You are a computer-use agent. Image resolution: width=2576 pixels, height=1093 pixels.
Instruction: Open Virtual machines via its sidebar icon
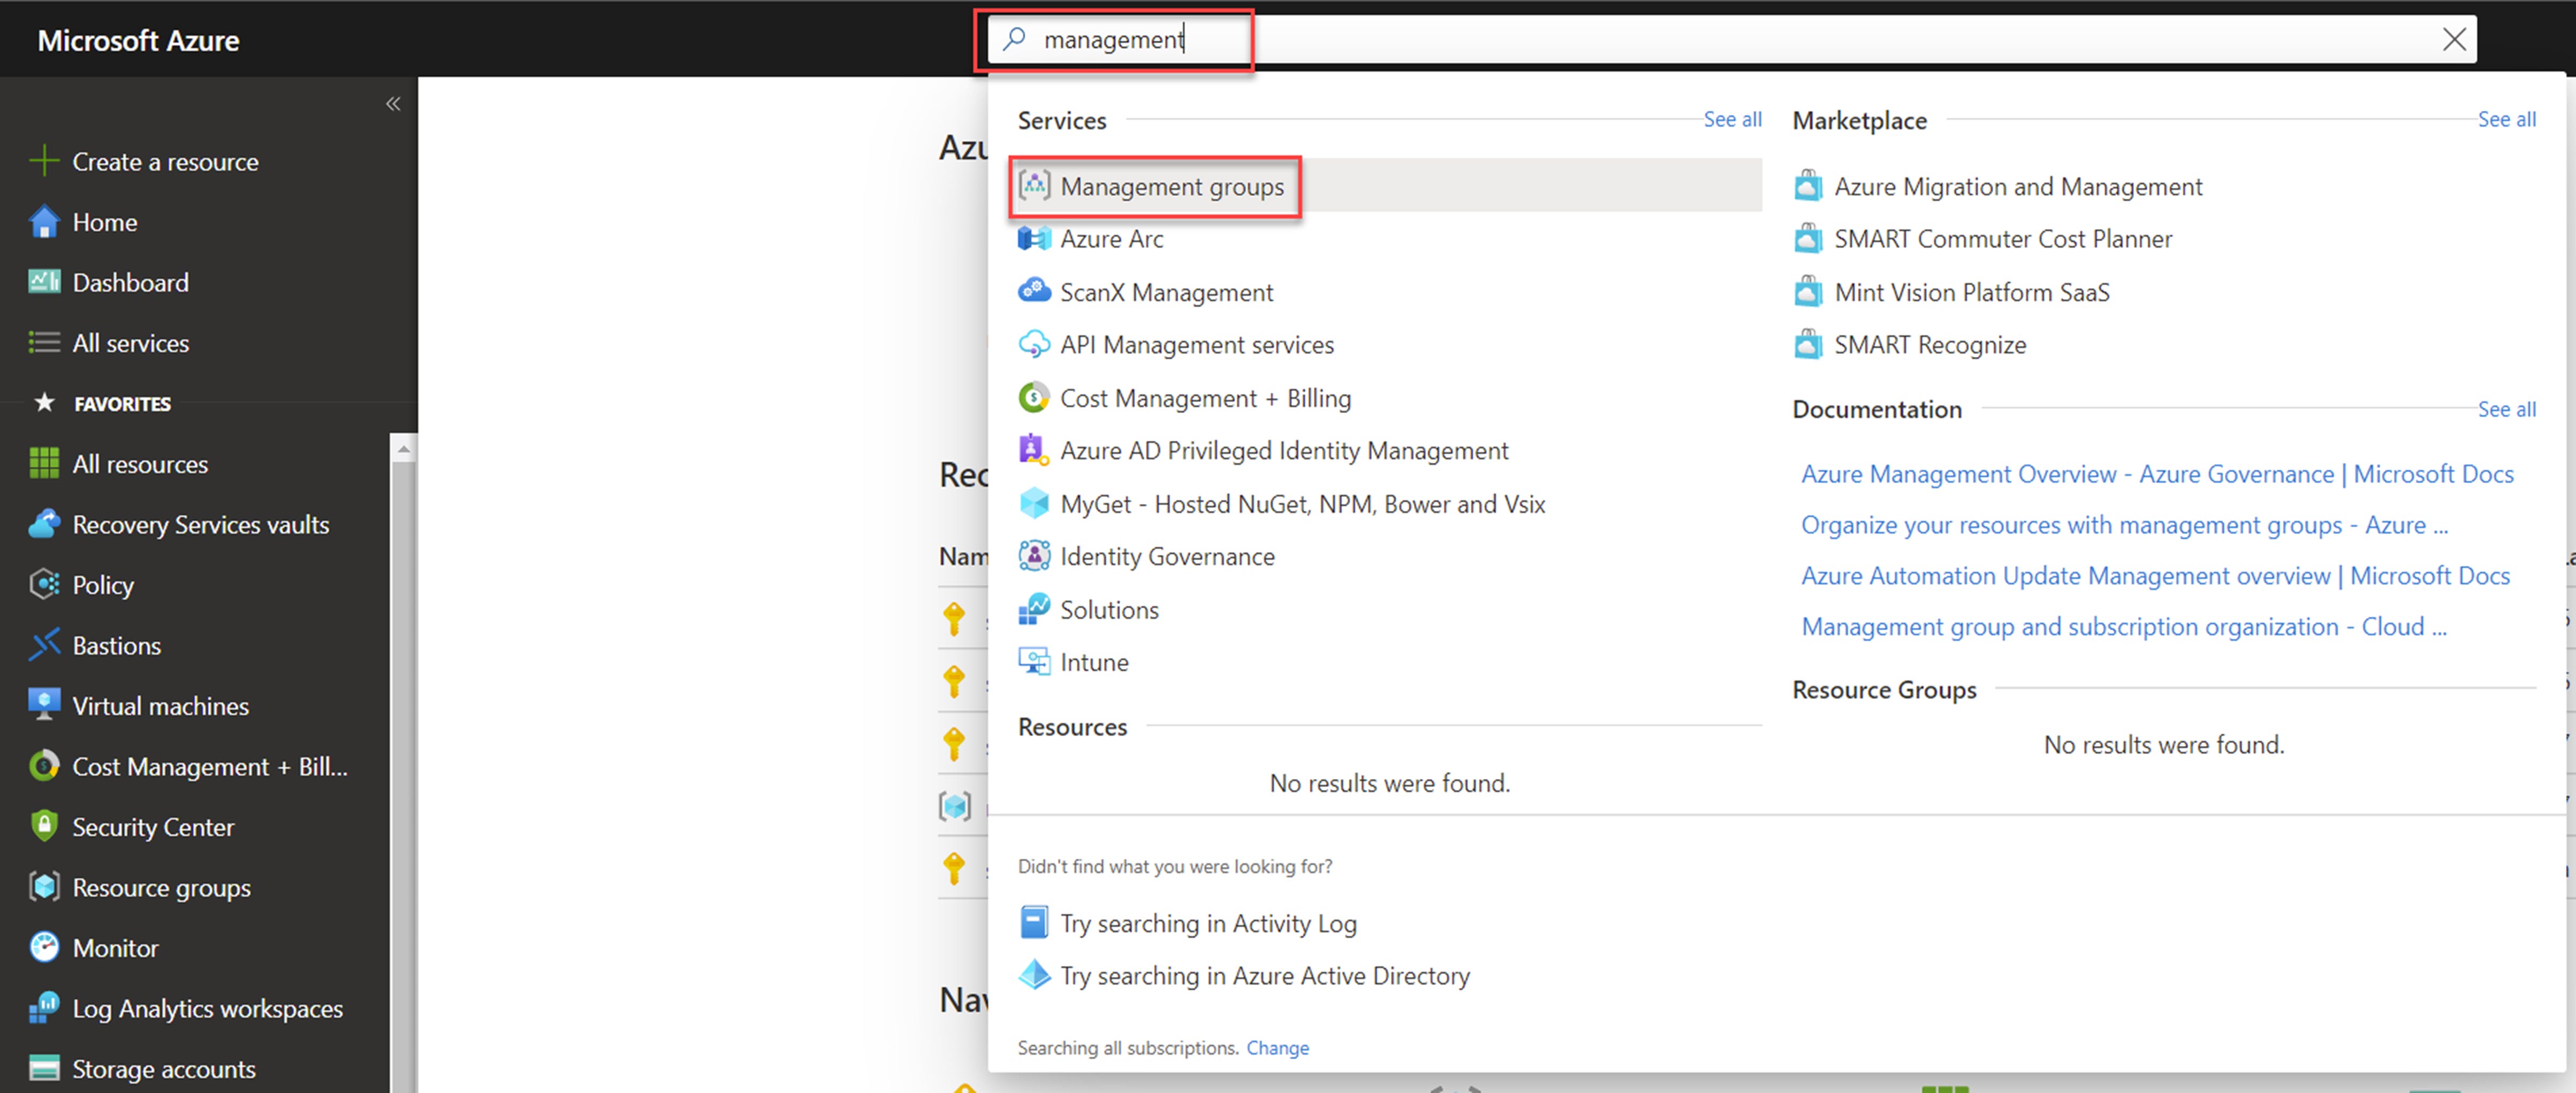pos(44,705)
